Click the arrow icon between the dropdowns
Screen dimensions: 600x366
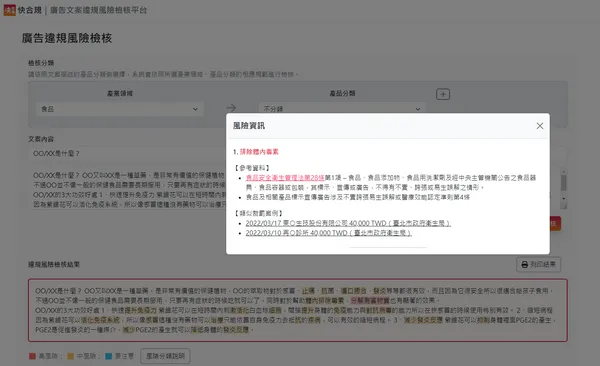click(x=231, y=108)
